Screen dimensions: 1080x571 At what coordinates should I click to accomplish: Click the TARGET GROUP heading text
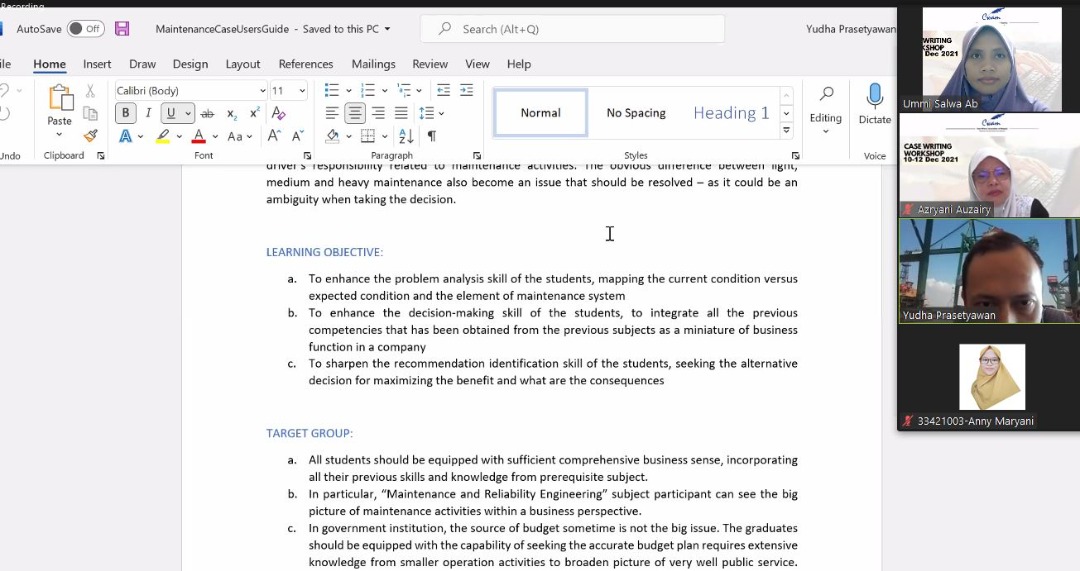click(x=309, y=433)
